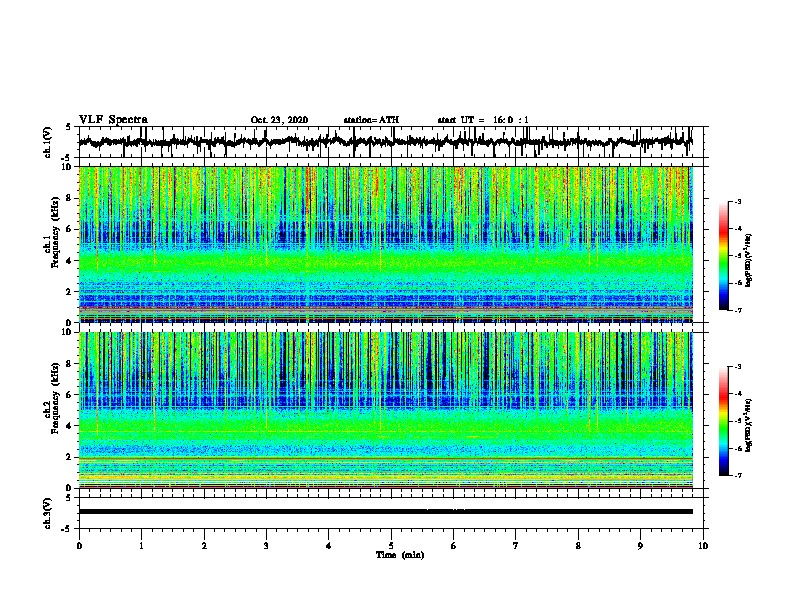Click the ch.1(V) waveform trace
792x612 pixels.
385,142
